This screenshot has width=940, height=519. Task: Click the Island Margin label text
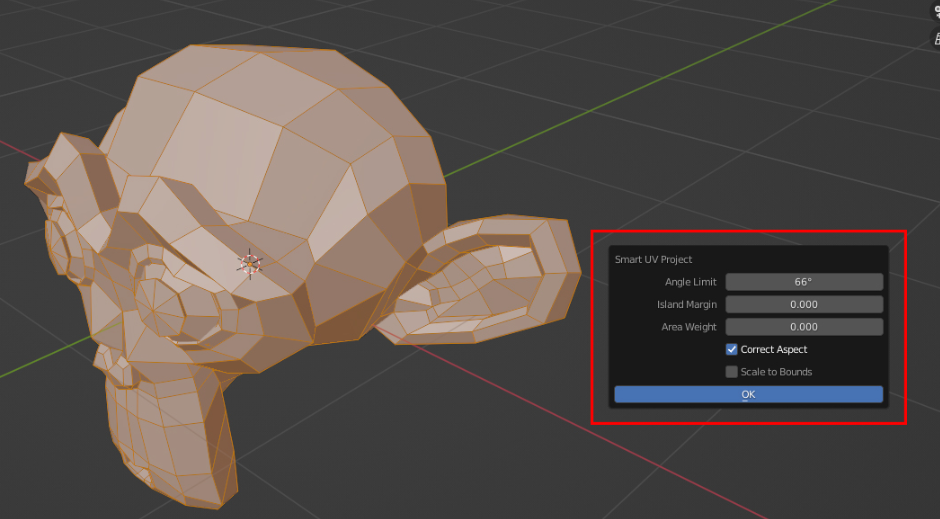click(x=687, y=304)
